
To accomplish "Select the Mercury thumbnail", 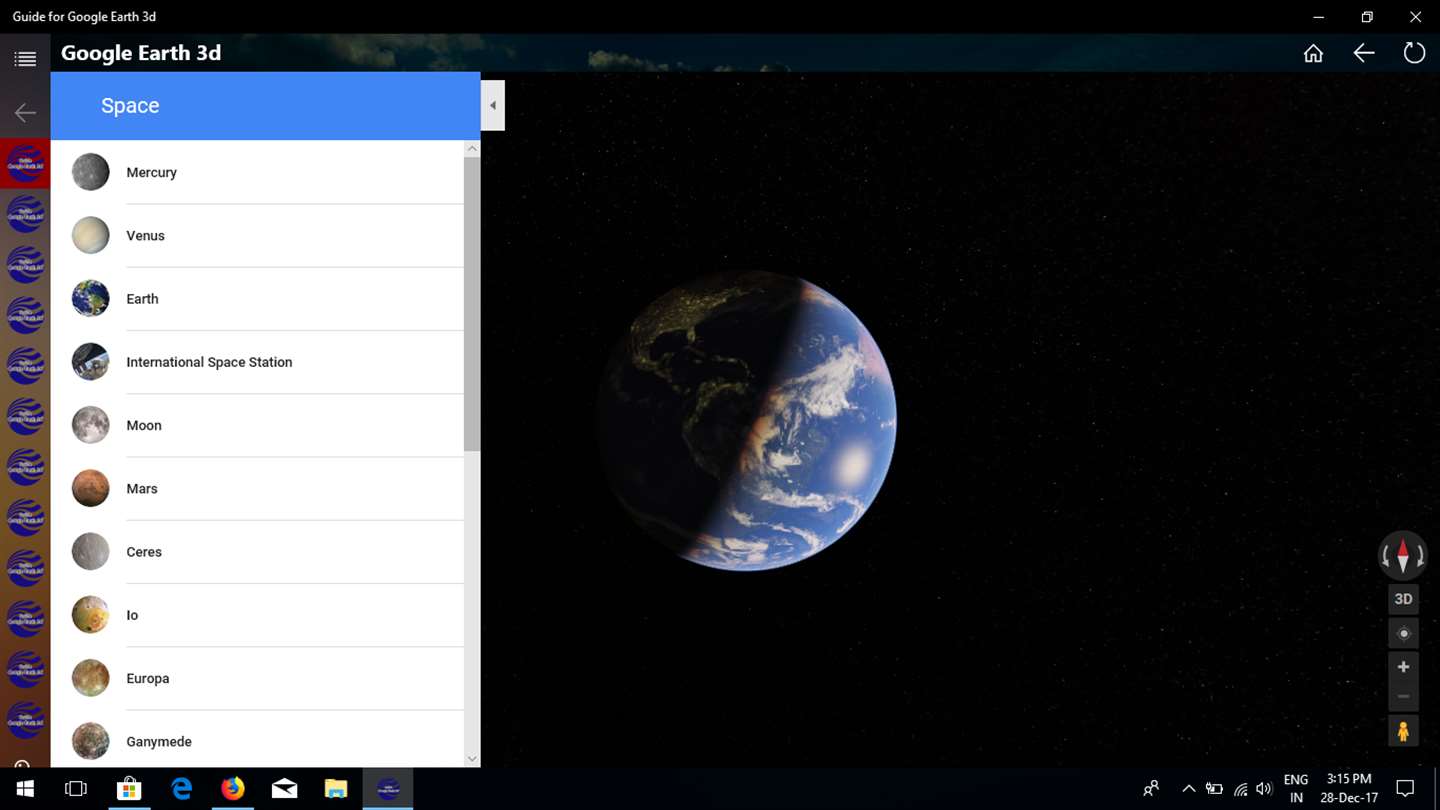I will pos(90,172).
